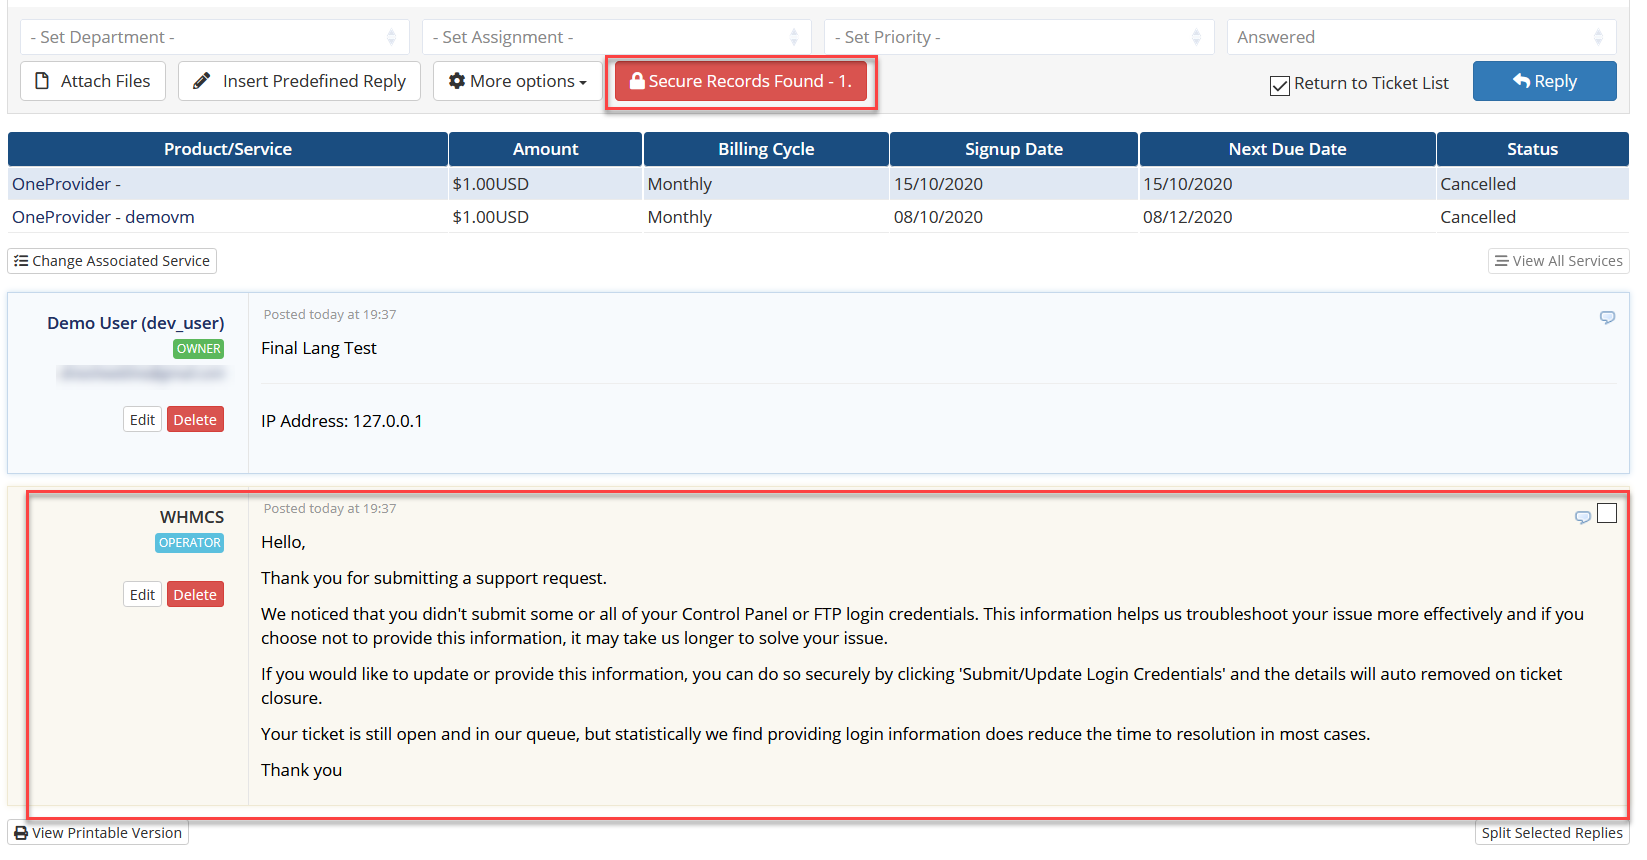Click the Signup Date column header
The height and width of the screenshot is (860, 1647).
1014,149
